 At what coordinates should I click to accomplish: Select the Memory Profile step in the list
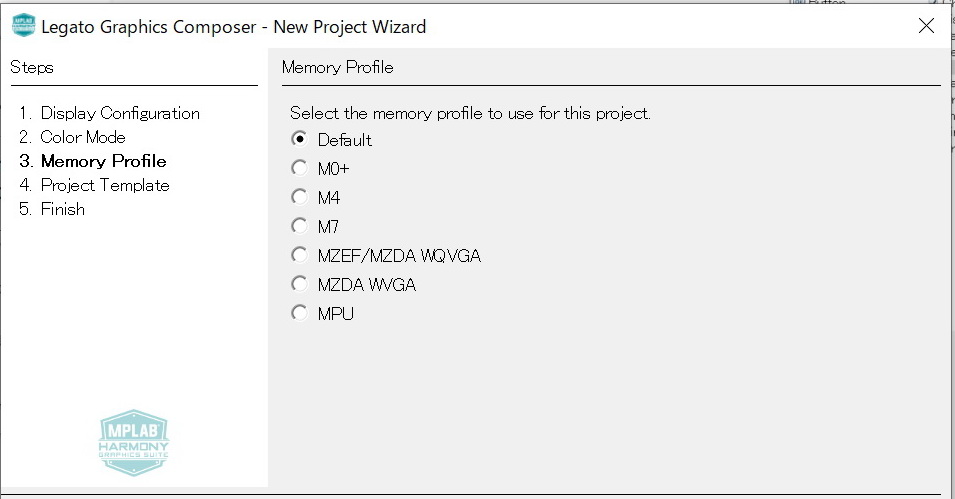(x=103, y=161)
